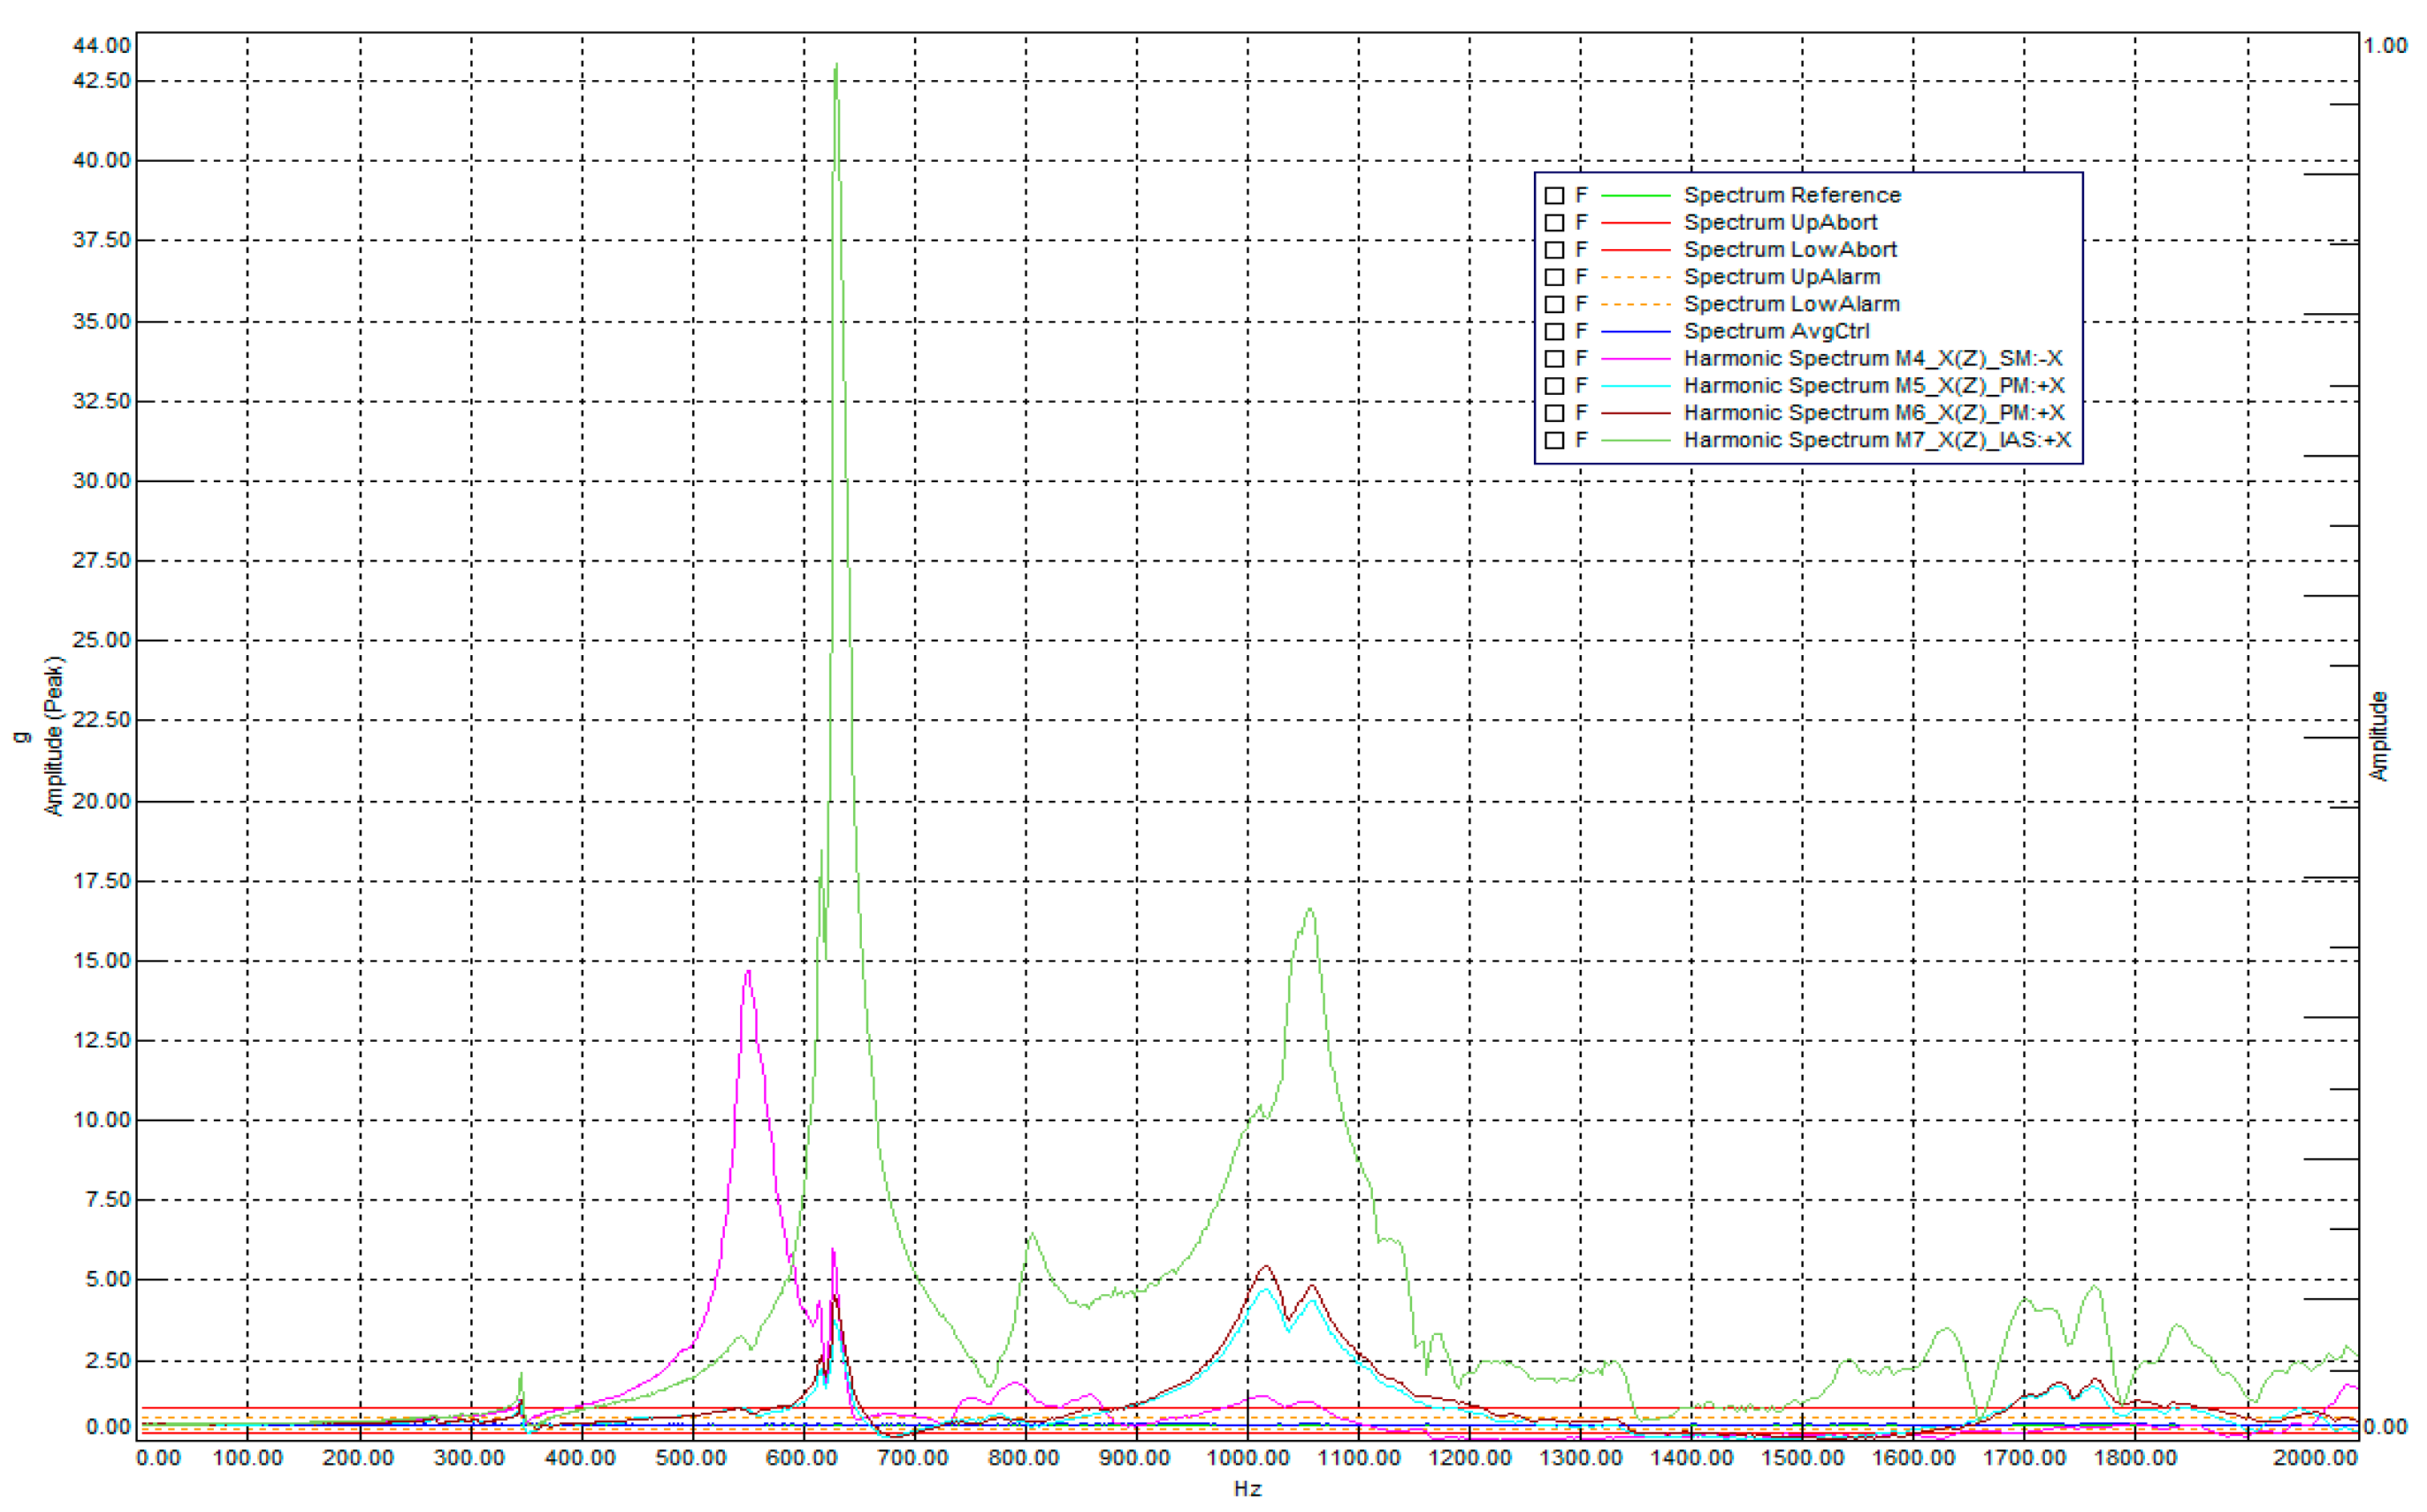Tick the Spectrum UpAbort checkbox
Image resolution: width=2427 pixels, height=1512 pixels.
[1554, 223]
